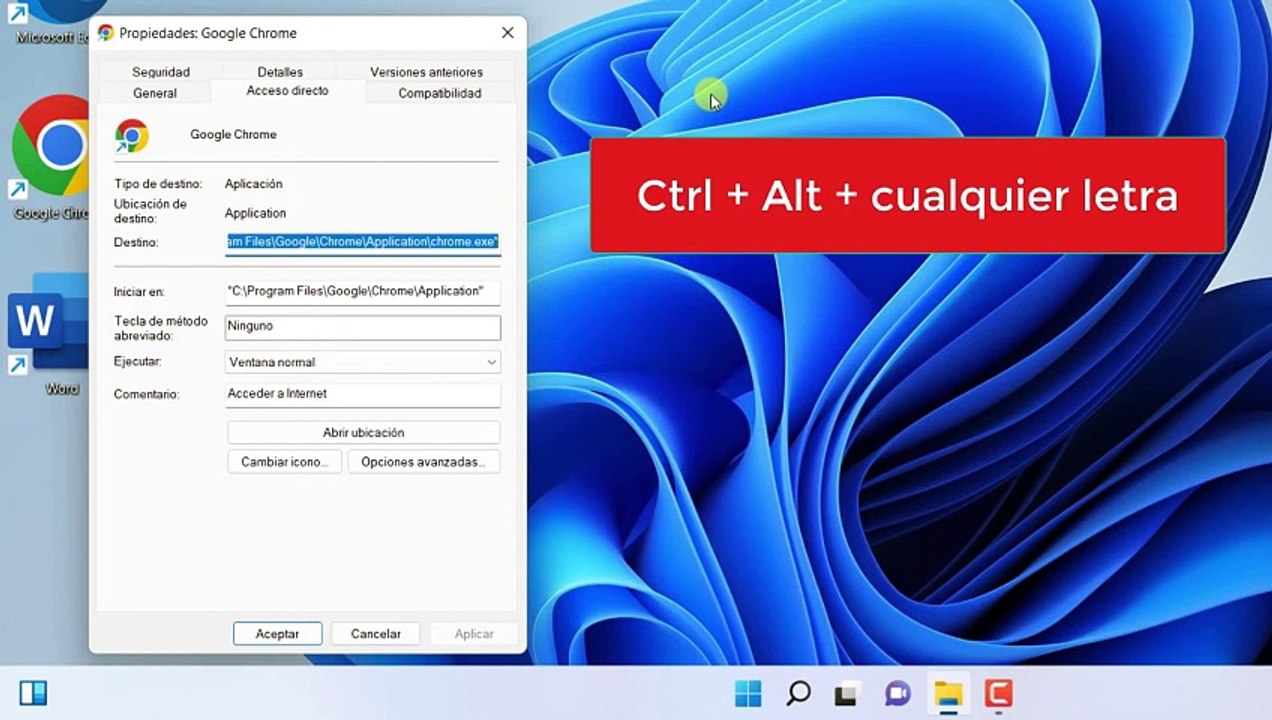Viewport: 1272px width, 720px height.
Task: Open Opciones avanzadas
Action: 424,462
